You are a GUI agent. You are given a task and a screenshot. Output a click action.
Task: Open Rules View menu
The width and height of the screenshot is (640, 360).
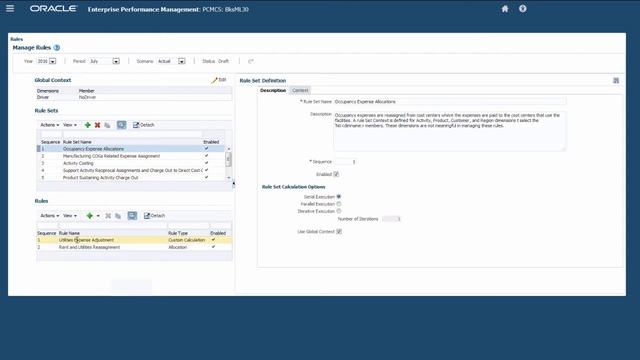click(69, 216)
